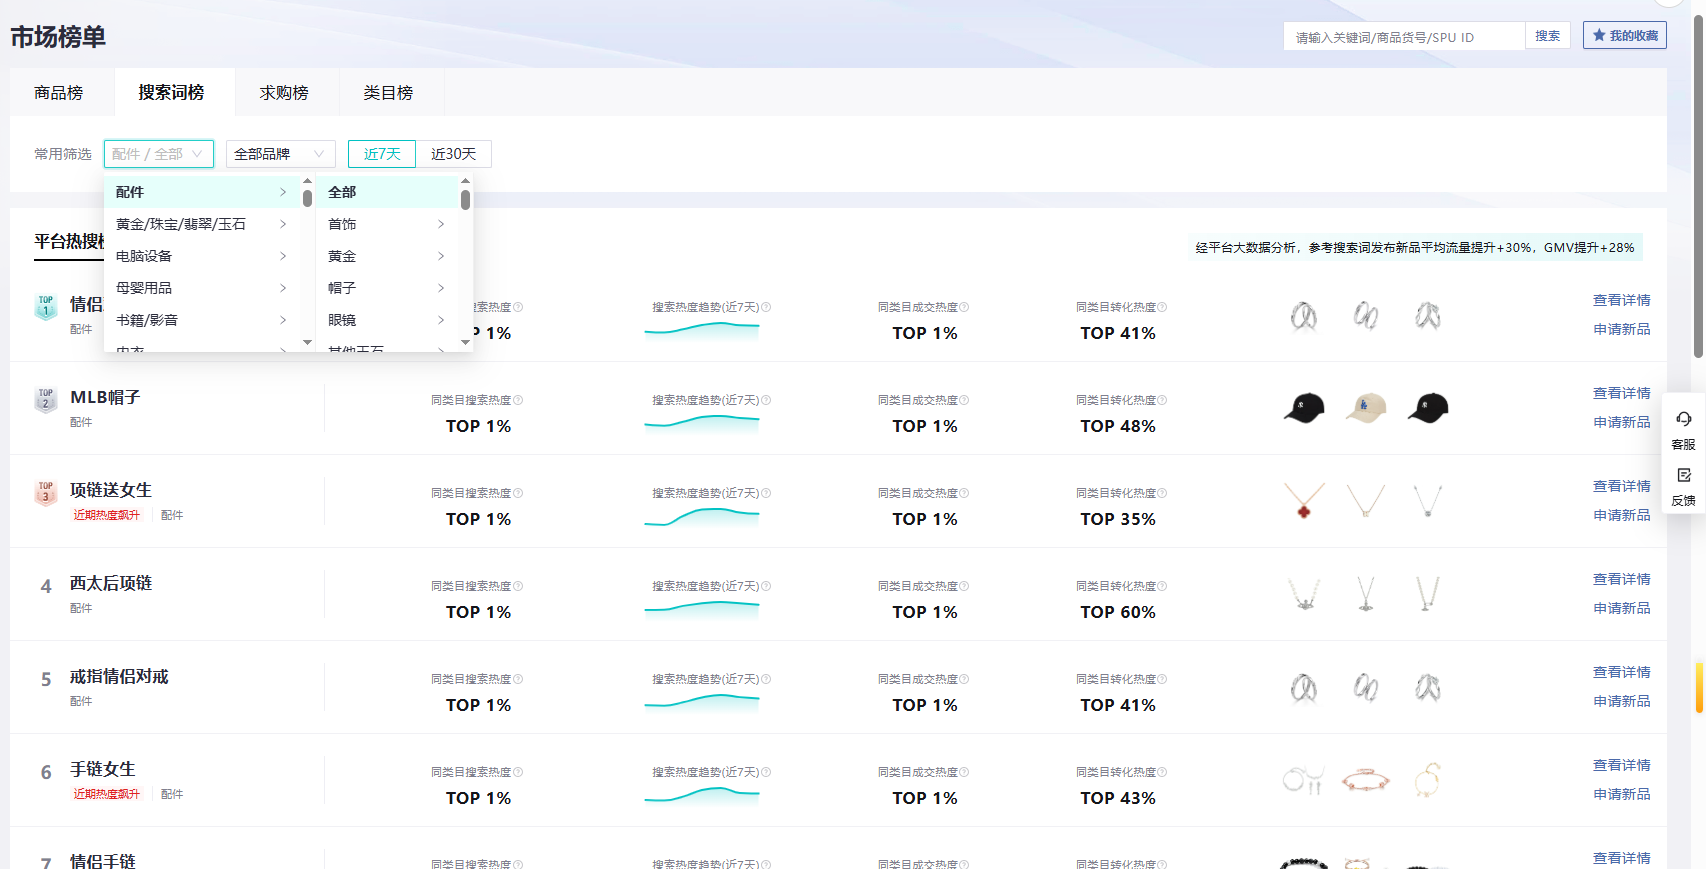Switch to the 商品榜 tab
Screen dimensions: 1706x869
tap(59, 93)
